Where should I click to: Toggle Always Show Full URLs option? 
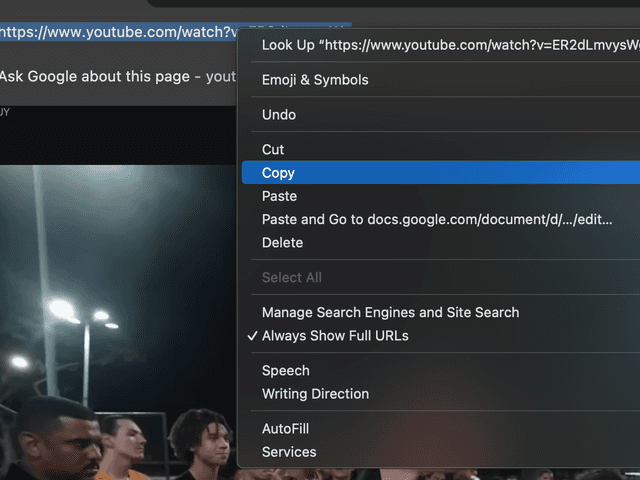[441, 336]
